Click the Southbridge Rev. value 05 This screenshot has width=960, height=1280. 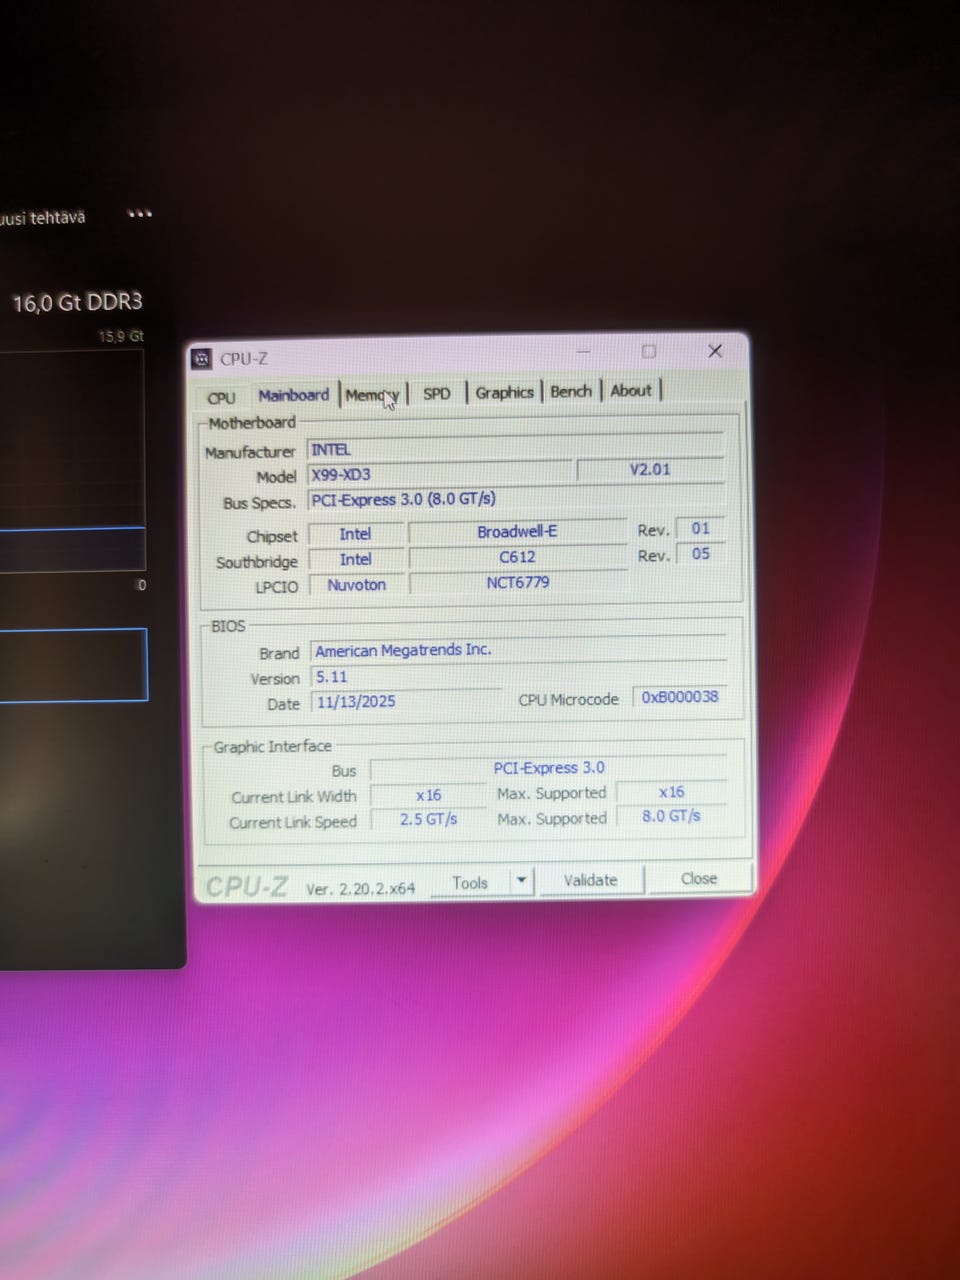[700, 553]
